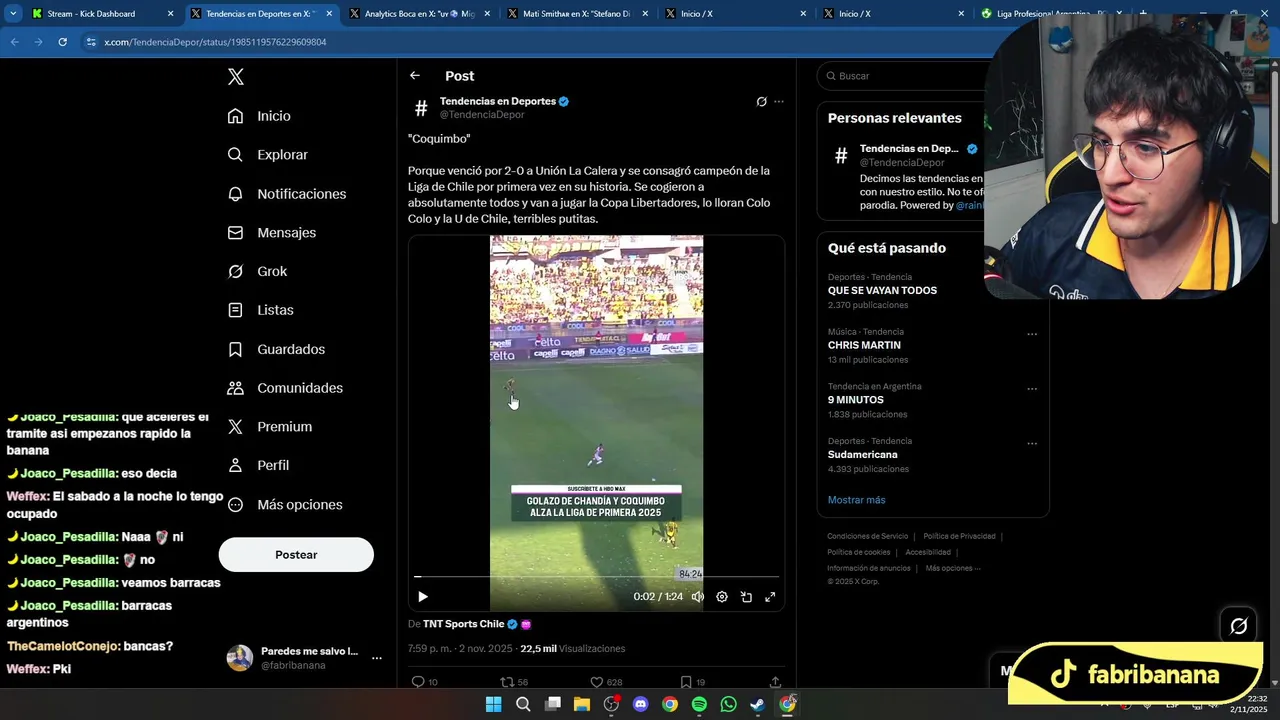Open WhatsApp from the taskbar
This screenshot has height=720, width=1280.
tap(728, 704)
